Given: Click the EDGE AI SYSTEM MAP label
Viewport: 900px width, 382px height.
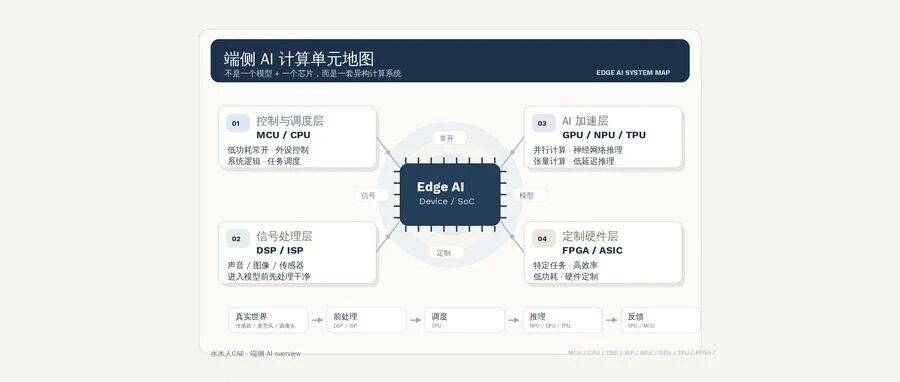Looking at the screenshot, I should pos(633,73).
